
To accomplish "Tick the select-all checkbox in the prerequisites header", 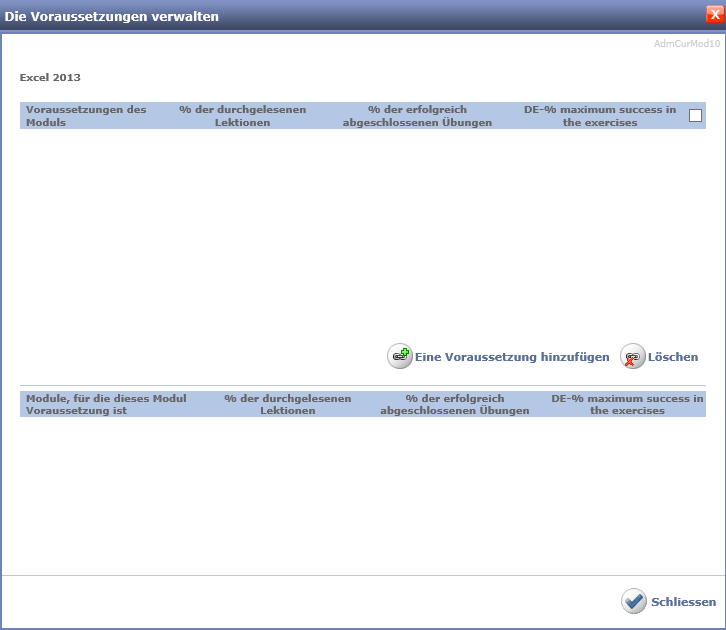I will pyautogui.click(x=695, y=116).
